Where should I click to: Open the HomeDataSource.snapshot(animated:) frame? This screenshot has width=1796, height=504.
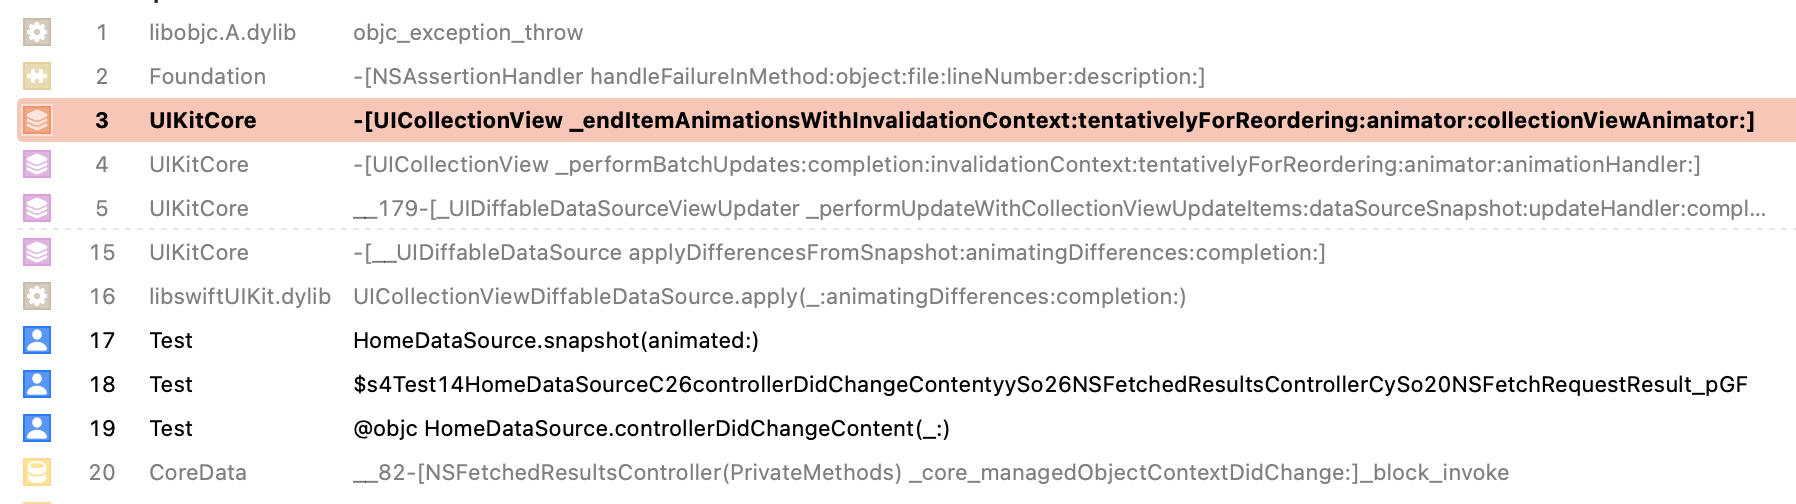[x=555, y=340]
